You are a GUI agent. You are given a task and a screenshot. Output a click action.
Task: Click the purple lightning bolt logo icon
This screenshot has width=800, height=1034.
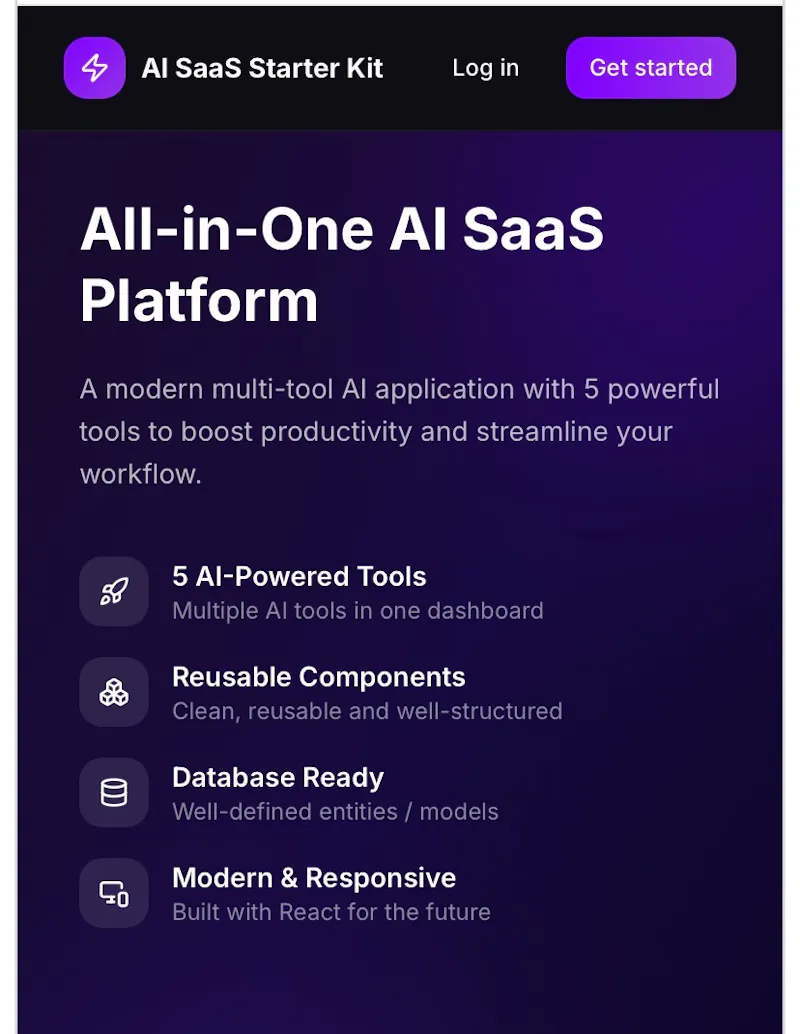94,68
